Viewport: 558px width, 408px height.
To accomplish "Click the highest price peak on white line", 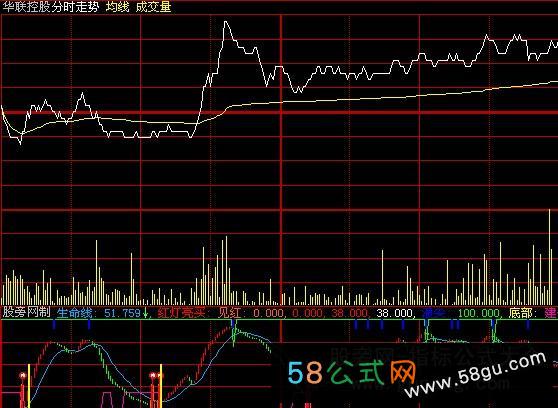I will [x=226, y=23].
